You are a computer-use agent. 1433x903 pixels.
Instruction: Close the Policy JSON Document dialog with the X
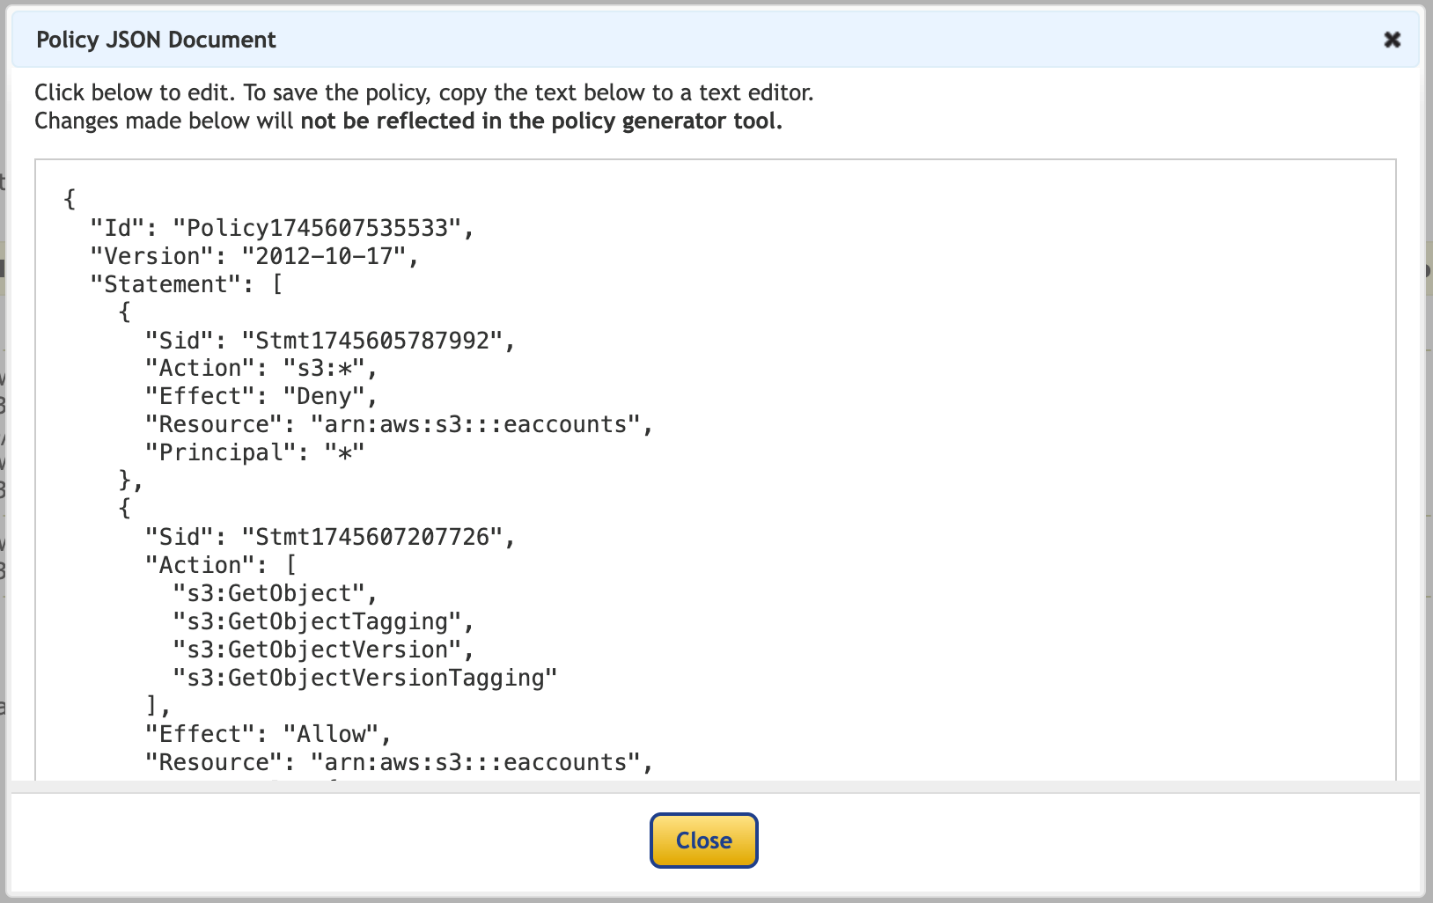1391,40
